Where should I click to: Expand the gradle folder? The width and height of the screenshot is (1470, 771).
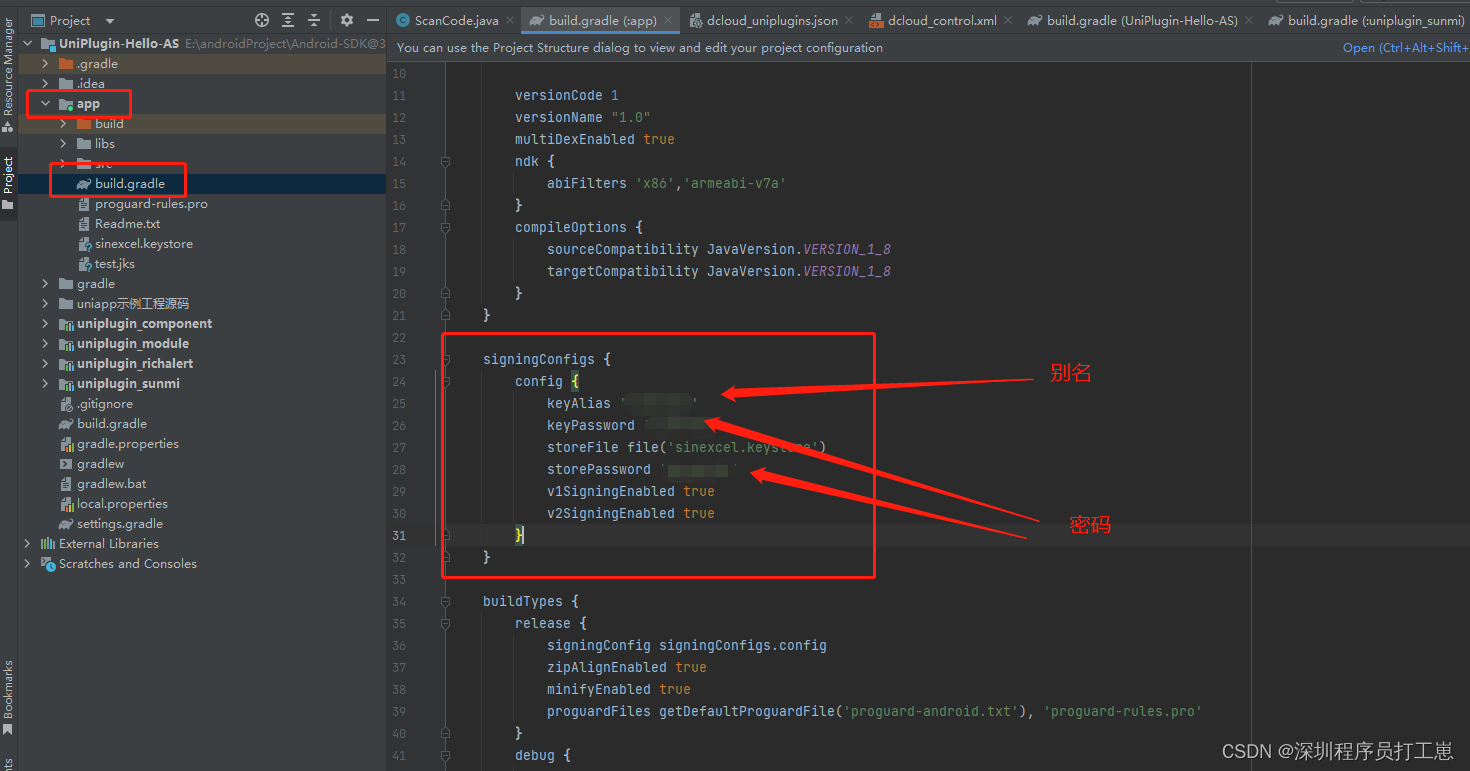45,284
